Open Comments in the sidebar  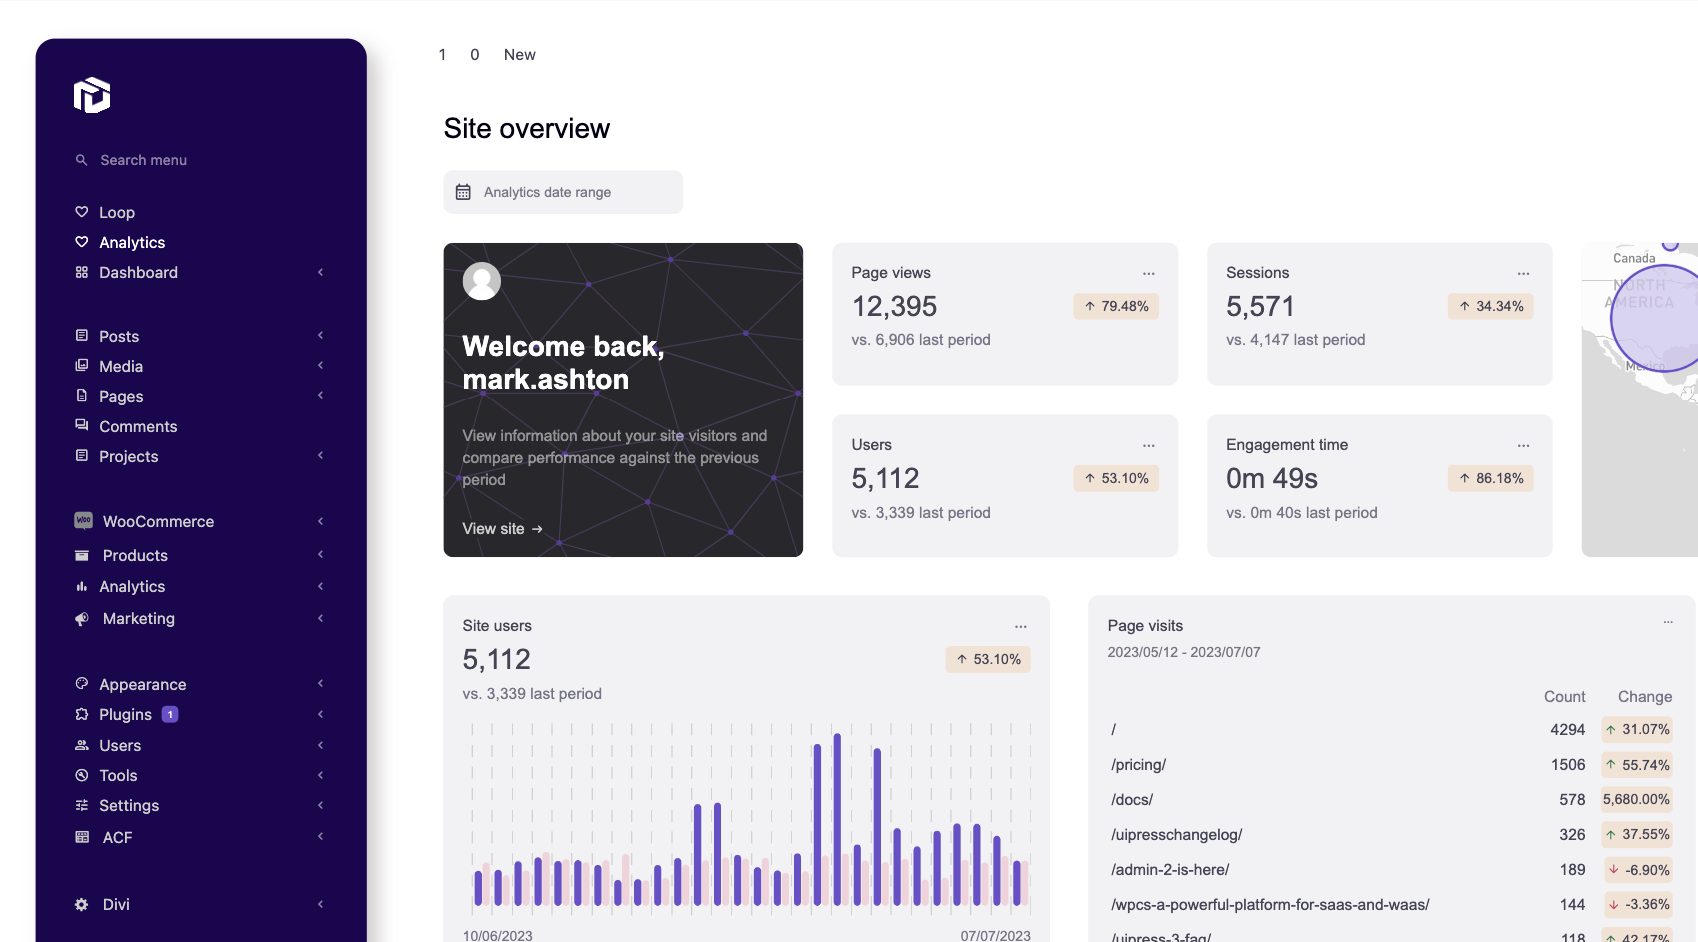click(x=138, y=426)
